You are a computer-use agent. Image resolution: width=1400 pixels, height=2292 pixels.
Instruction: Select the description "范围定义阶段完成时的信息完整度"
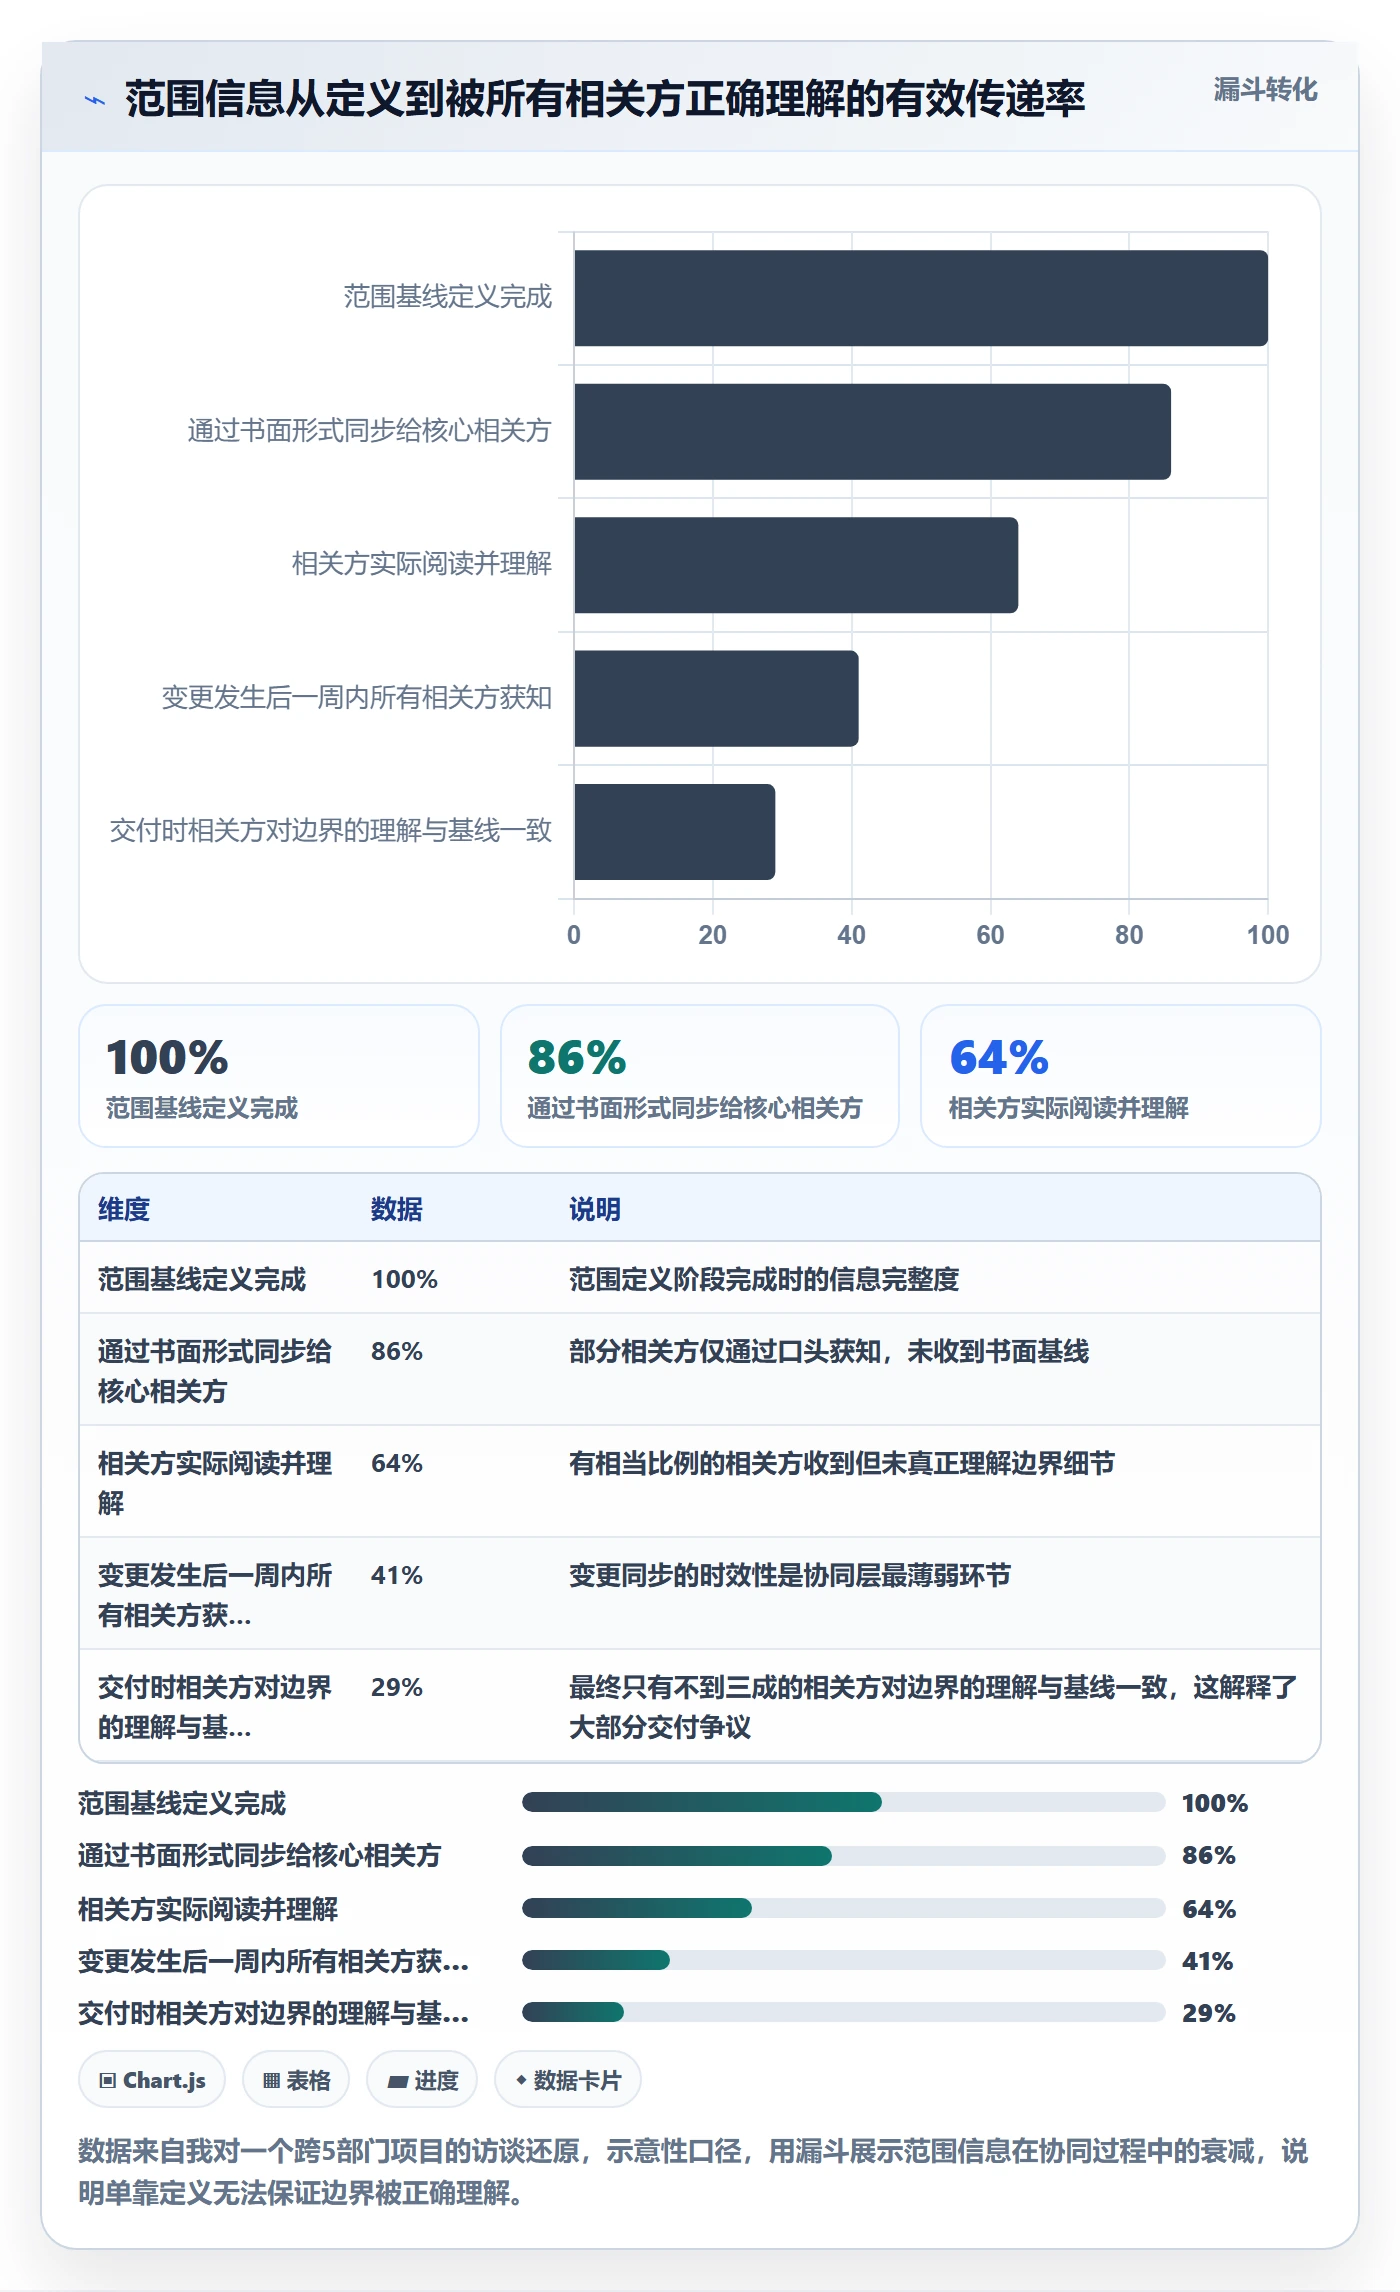click(x=764, y=1279)
